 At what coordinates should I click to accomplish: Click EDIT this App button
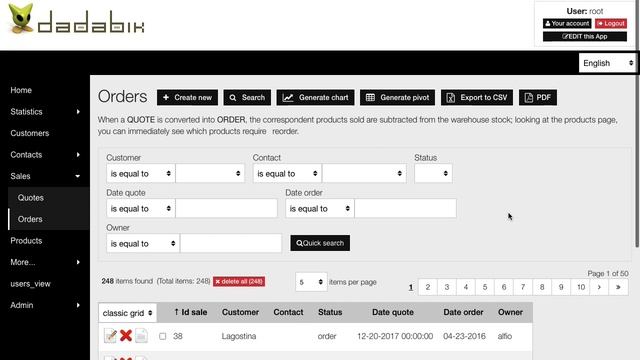click(584, 36)
